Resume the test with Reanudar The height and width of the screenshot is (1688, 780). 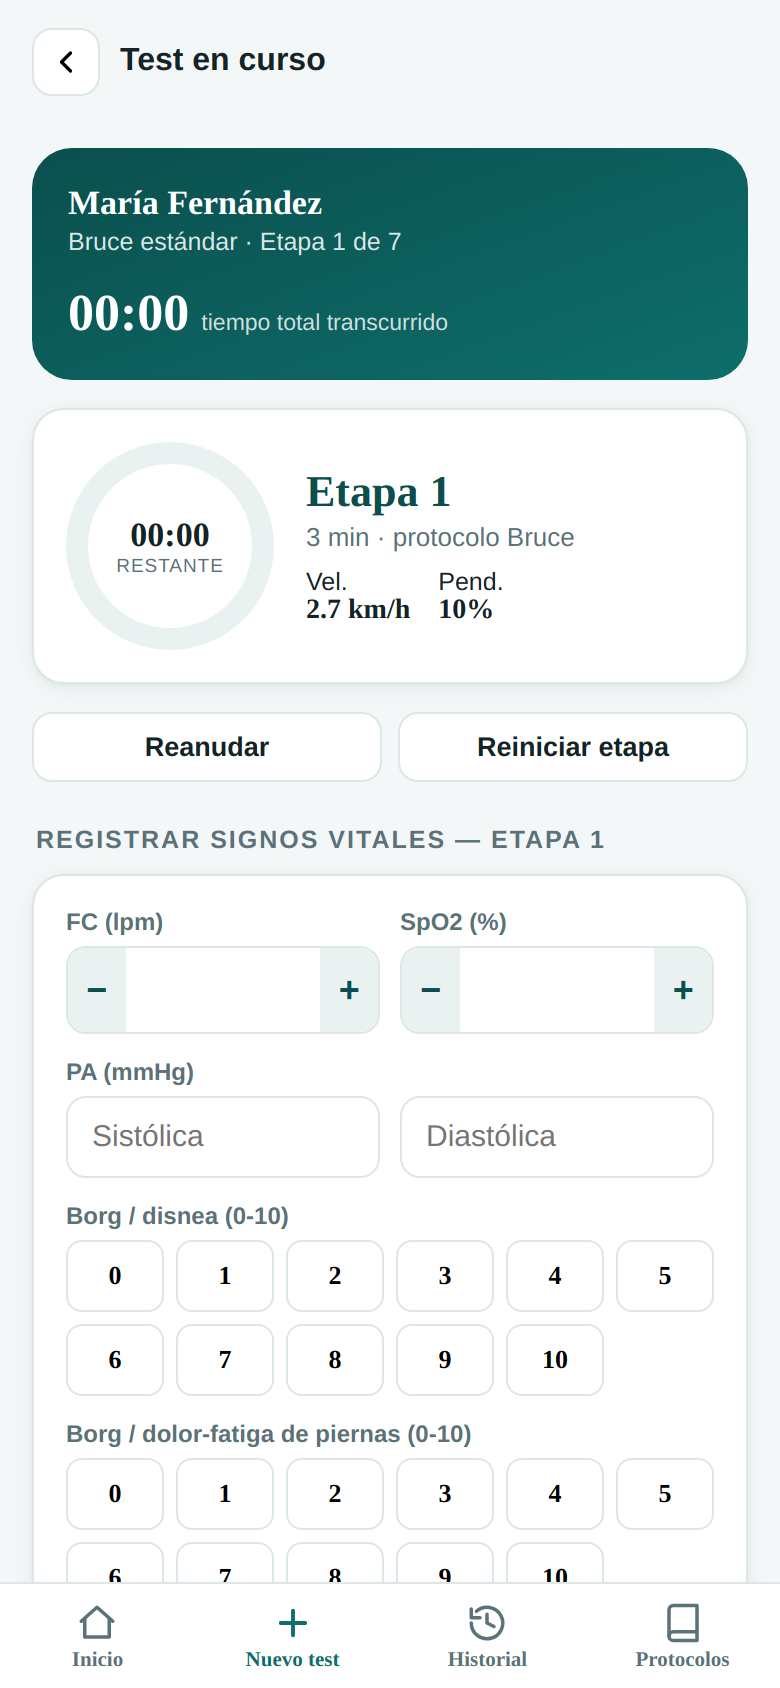click(x=207, y=747)
